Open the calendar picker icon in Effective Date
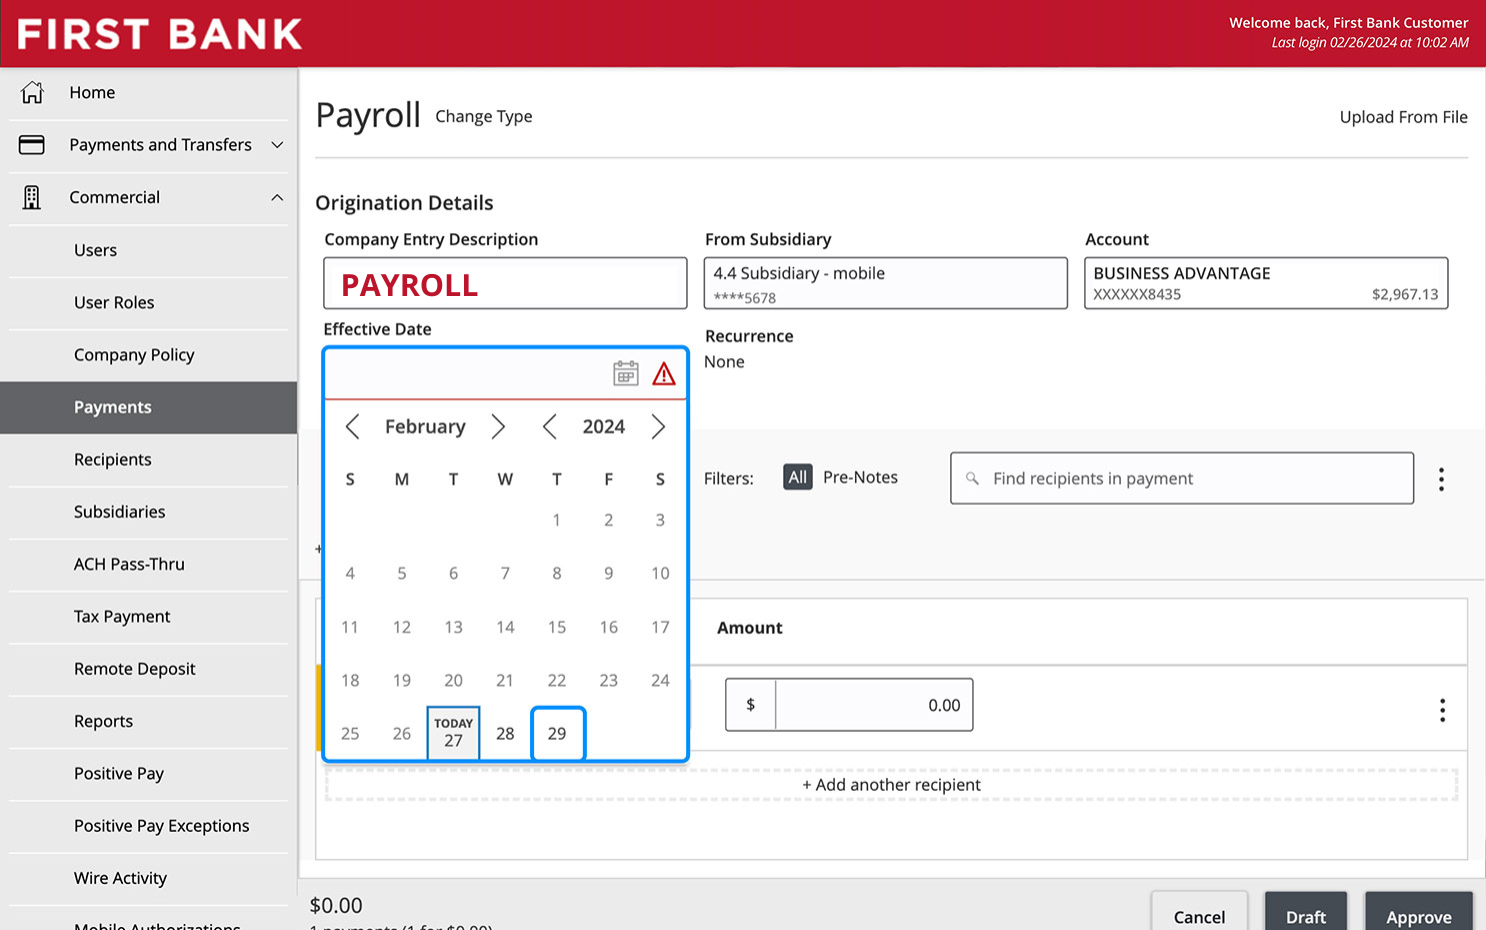Image resolution: width=1486 pixels, height=930 pixels. pos(626,374)
